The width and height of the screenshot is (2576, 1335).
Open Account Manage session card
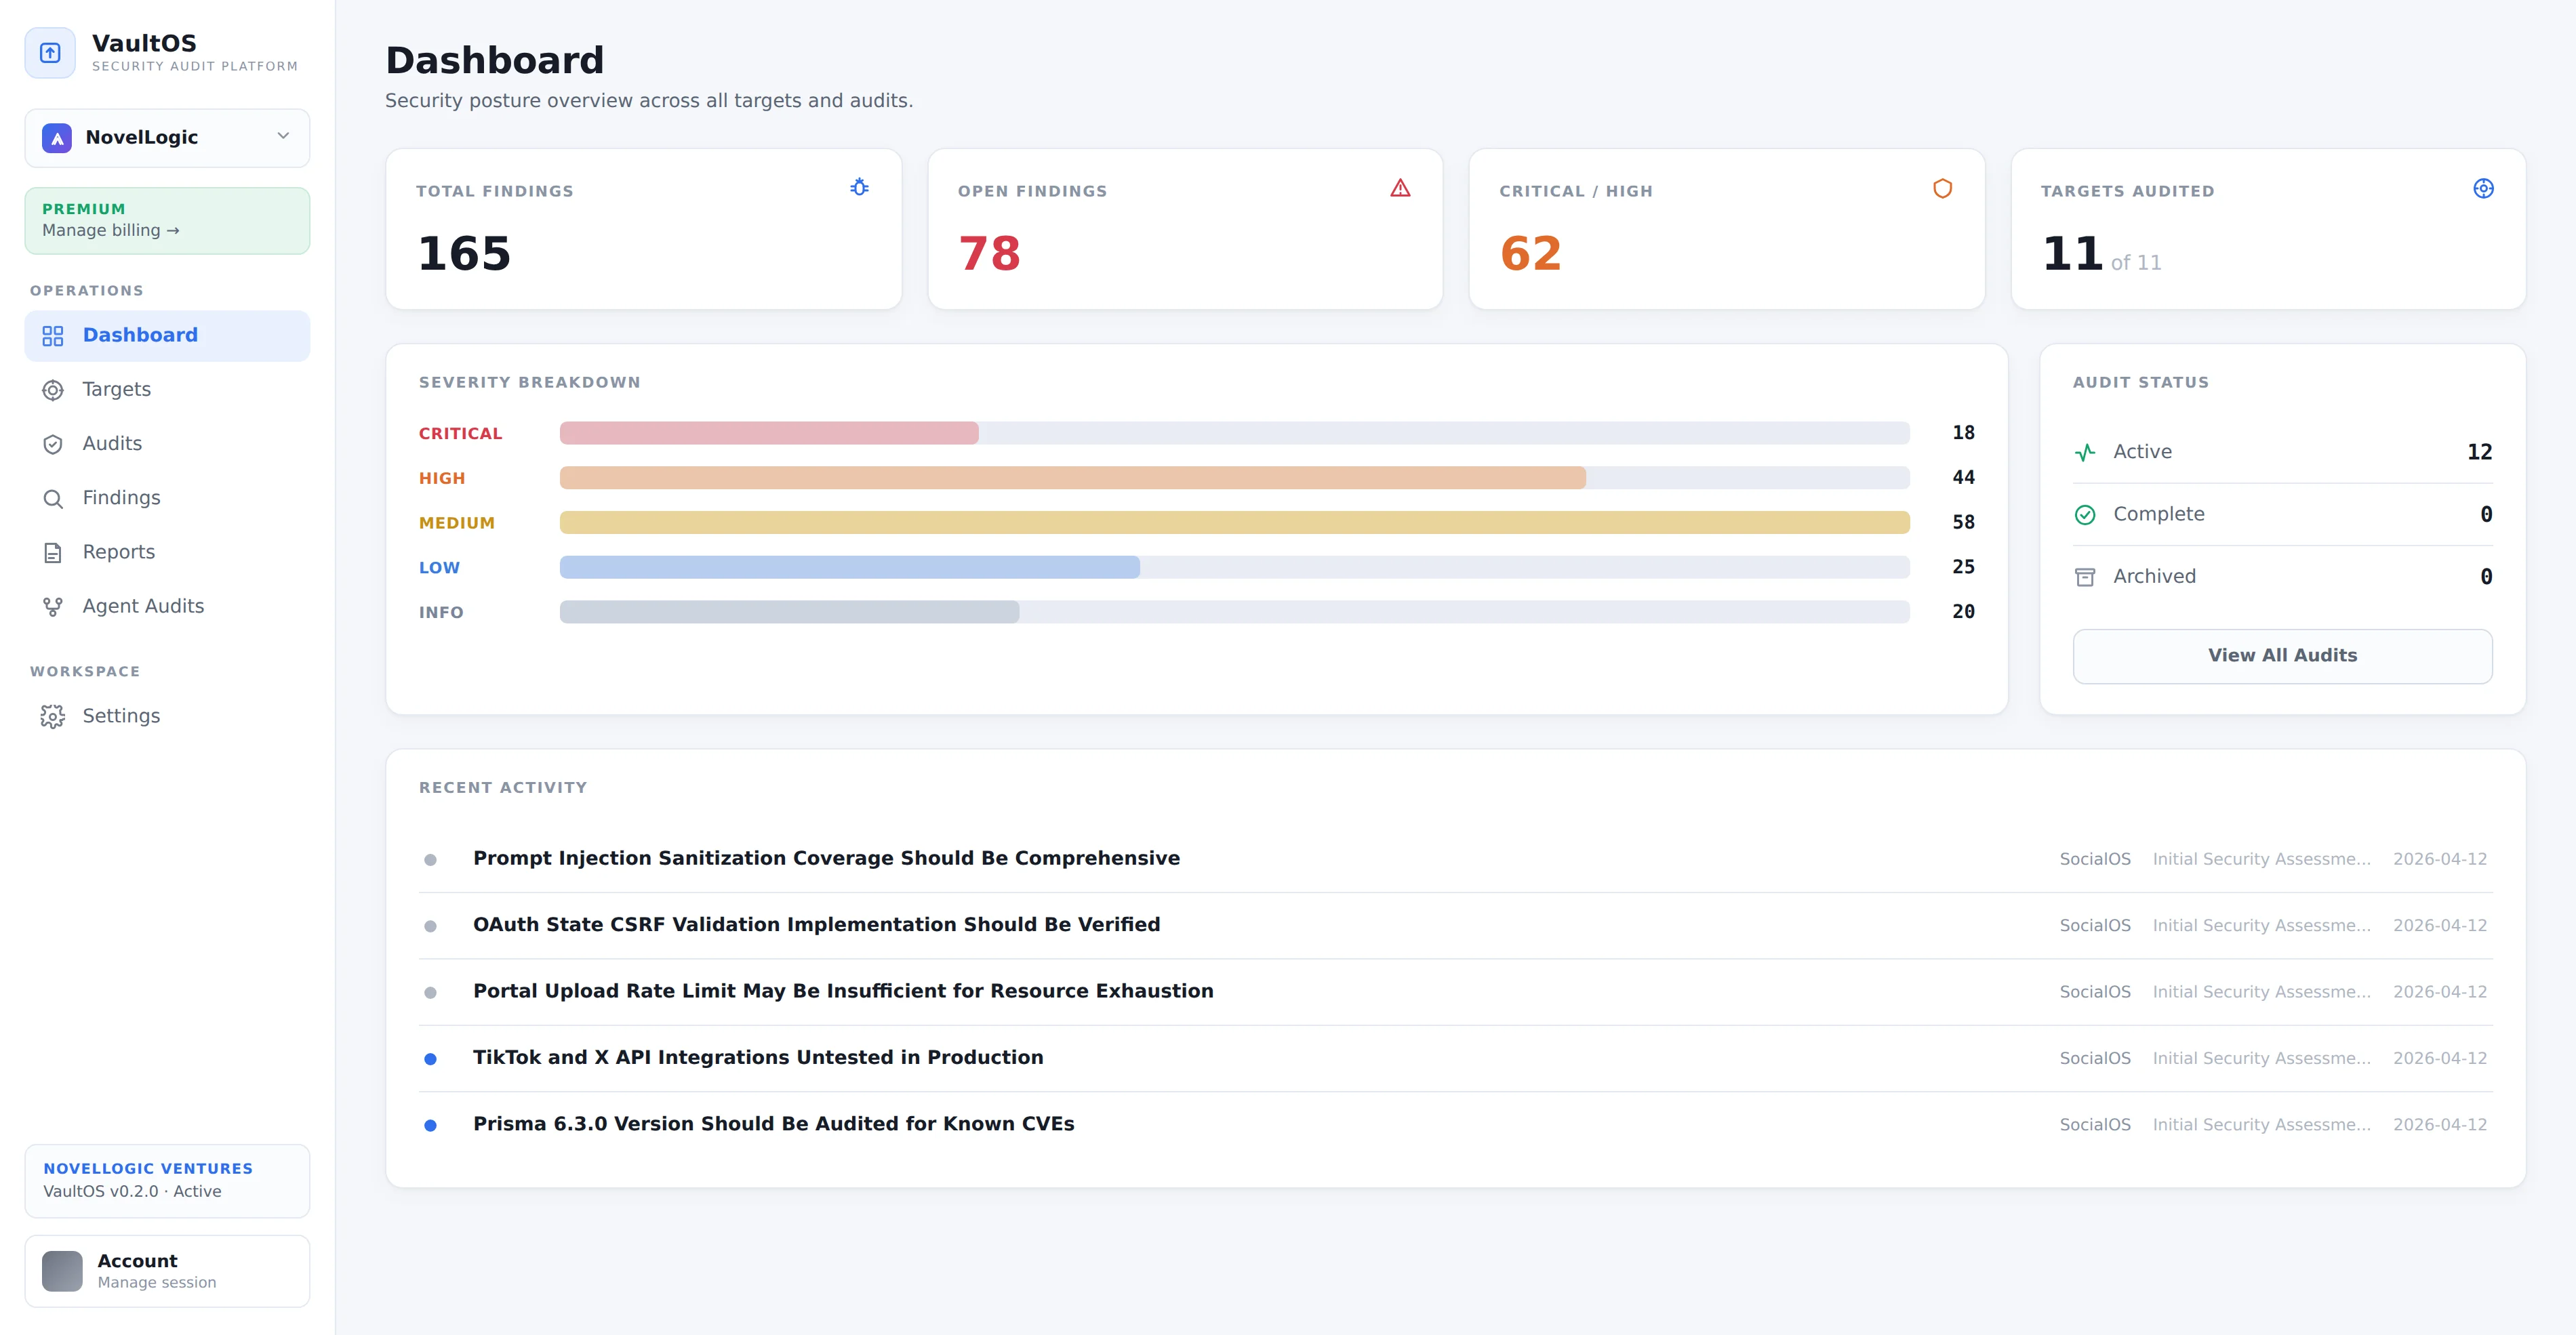[x=167, y=1271]
